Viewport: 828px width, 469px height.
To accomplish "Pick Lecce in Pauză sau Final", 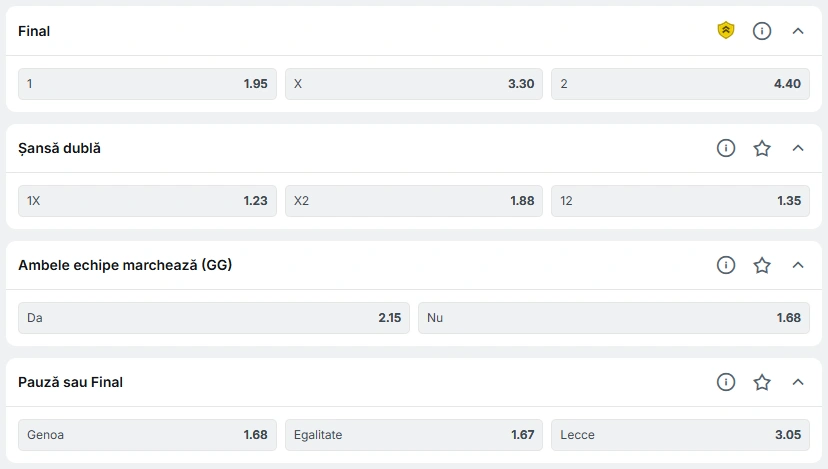I will coord(680,435).
